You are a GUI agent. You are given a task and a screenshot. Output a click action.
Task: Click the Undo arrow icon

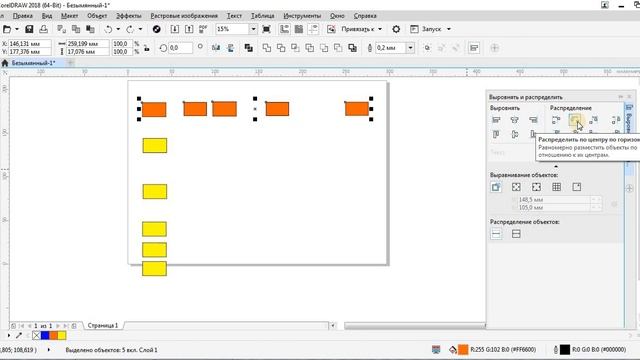pos(108,29)
